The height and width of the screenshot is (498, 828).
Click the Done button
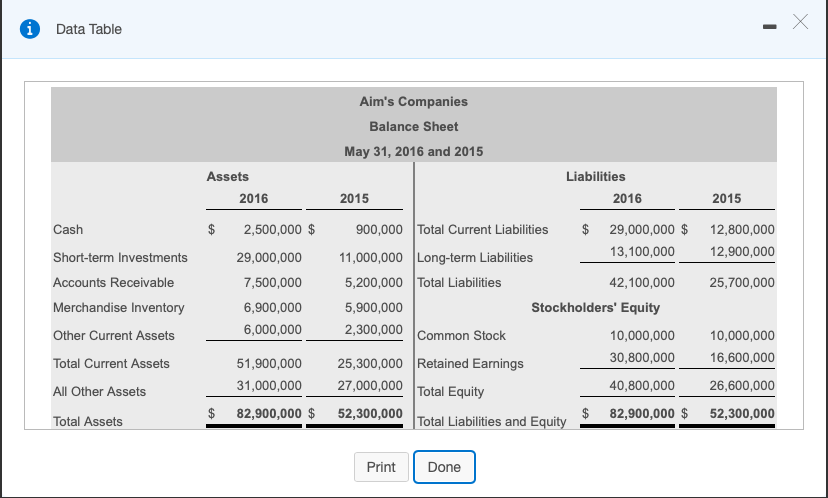(444, 467)
